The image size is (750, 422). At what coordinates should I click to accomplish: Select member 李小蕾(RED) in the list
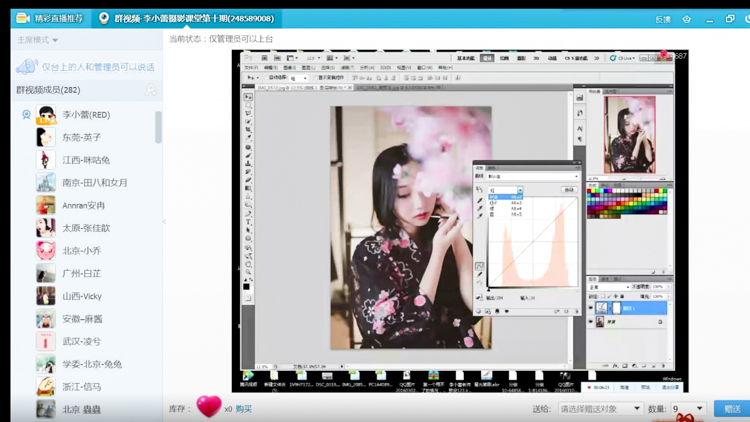click(x=86, y=115)
